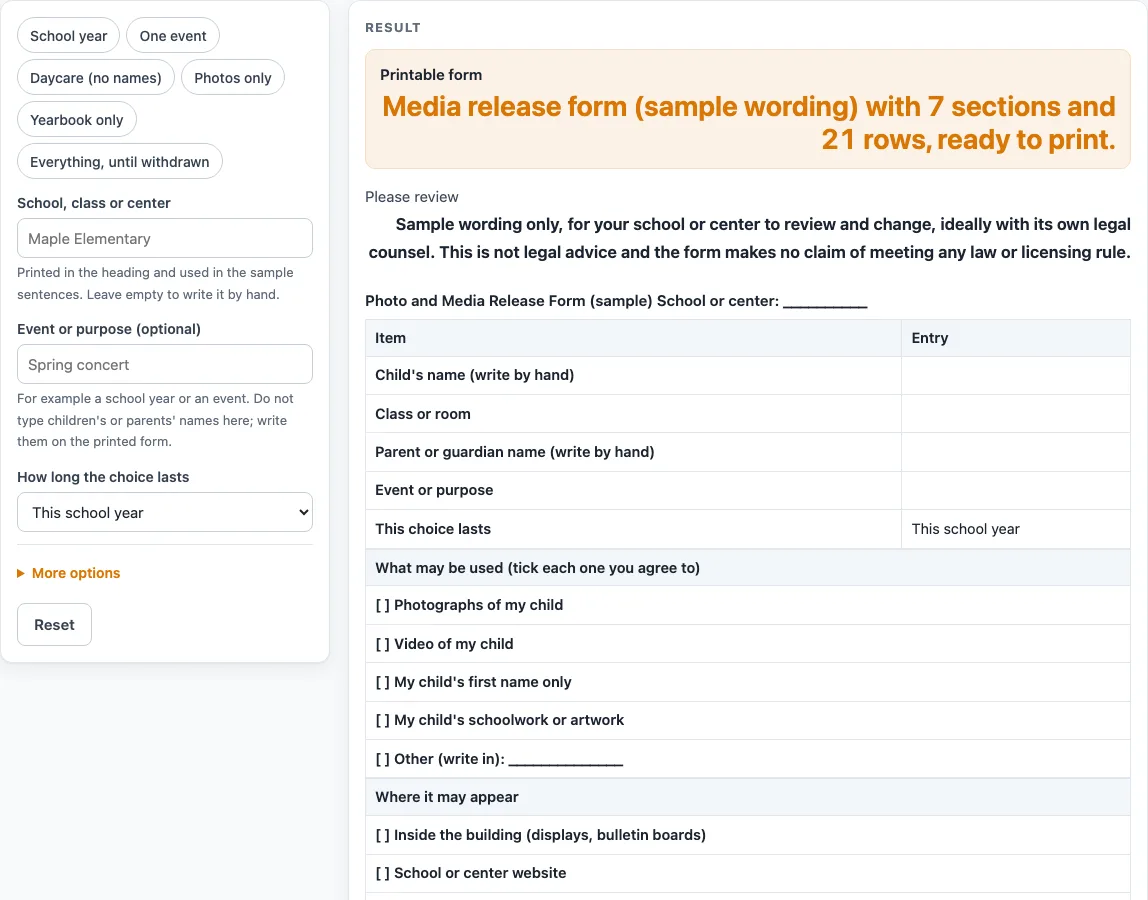Click the 'RESULT' heading
Viewport: 1148px width, 900px height.
click(x=393, y=28)
